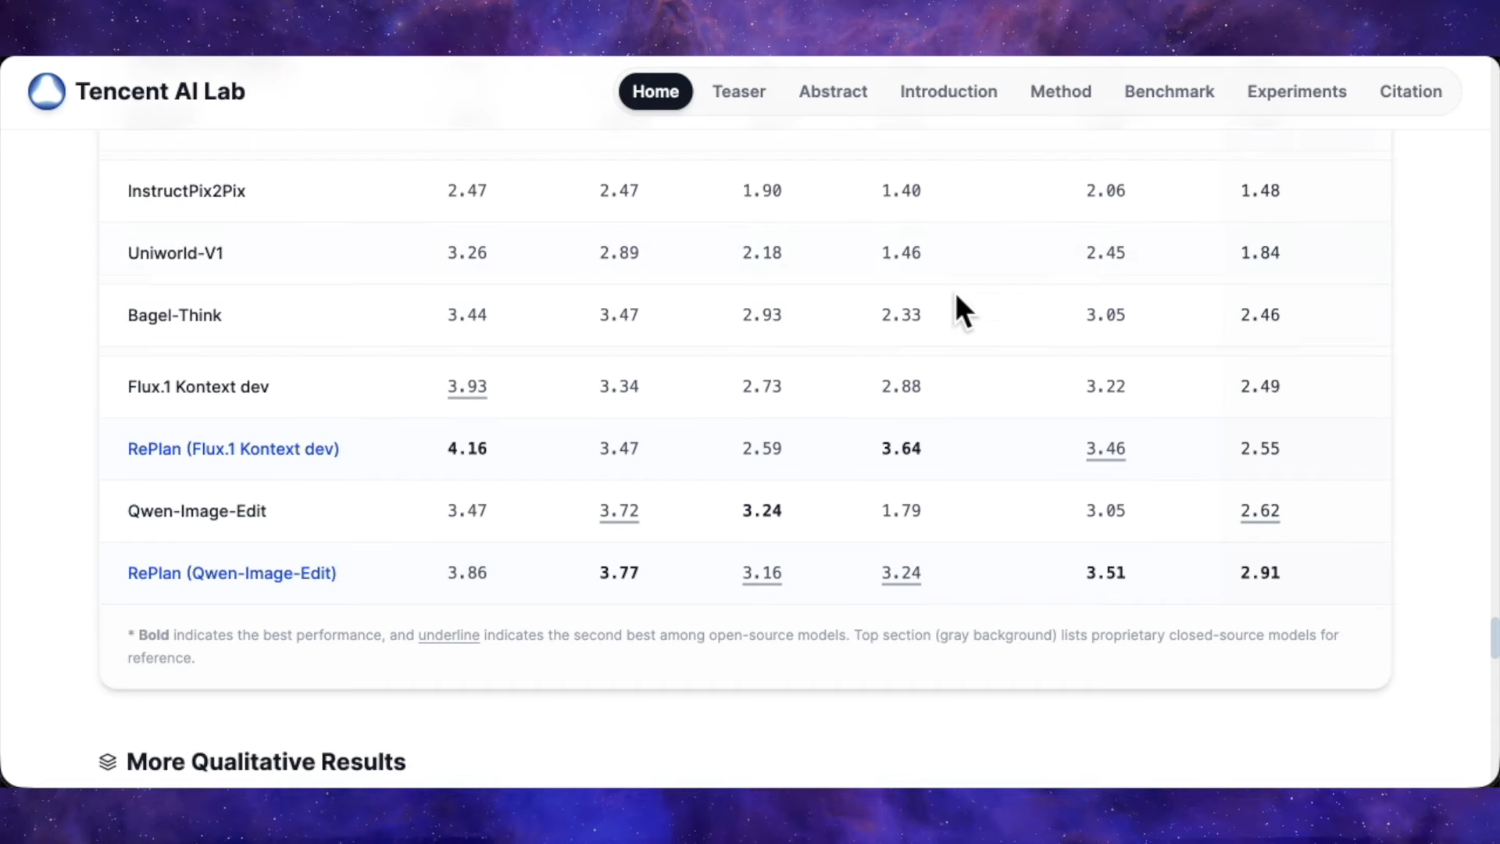
Task: Select the More Qualitative Results heading
Action: (x=266, y=762)
